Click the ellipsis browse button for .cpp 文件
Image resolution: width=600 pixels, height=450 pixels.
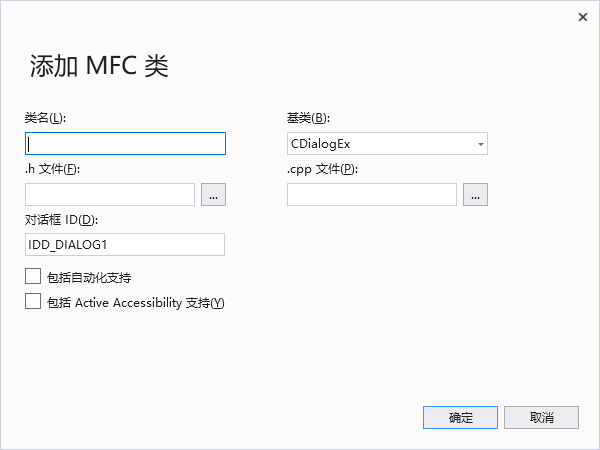475,194
